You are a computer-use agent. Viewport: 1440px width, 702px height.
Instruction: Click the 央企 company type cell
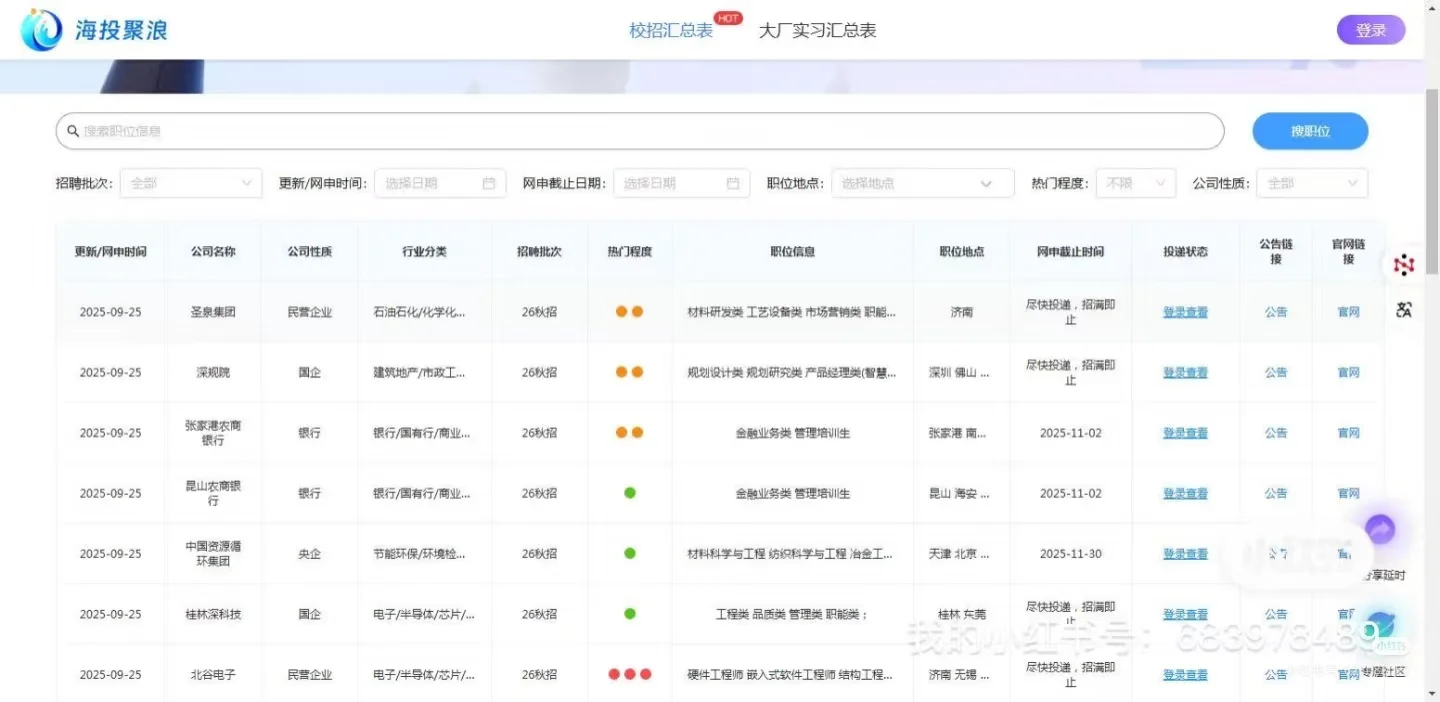(310, 554)
